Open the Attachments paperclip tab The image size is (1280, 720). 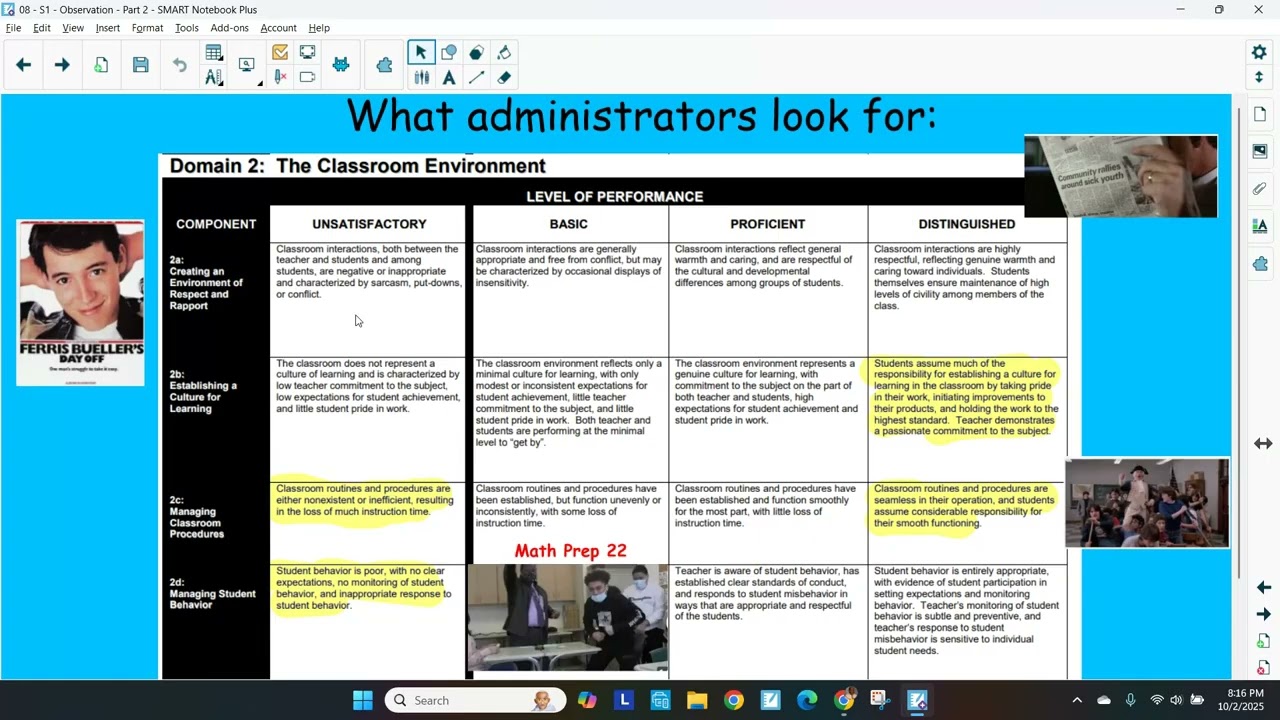(x=1260, y=188)
